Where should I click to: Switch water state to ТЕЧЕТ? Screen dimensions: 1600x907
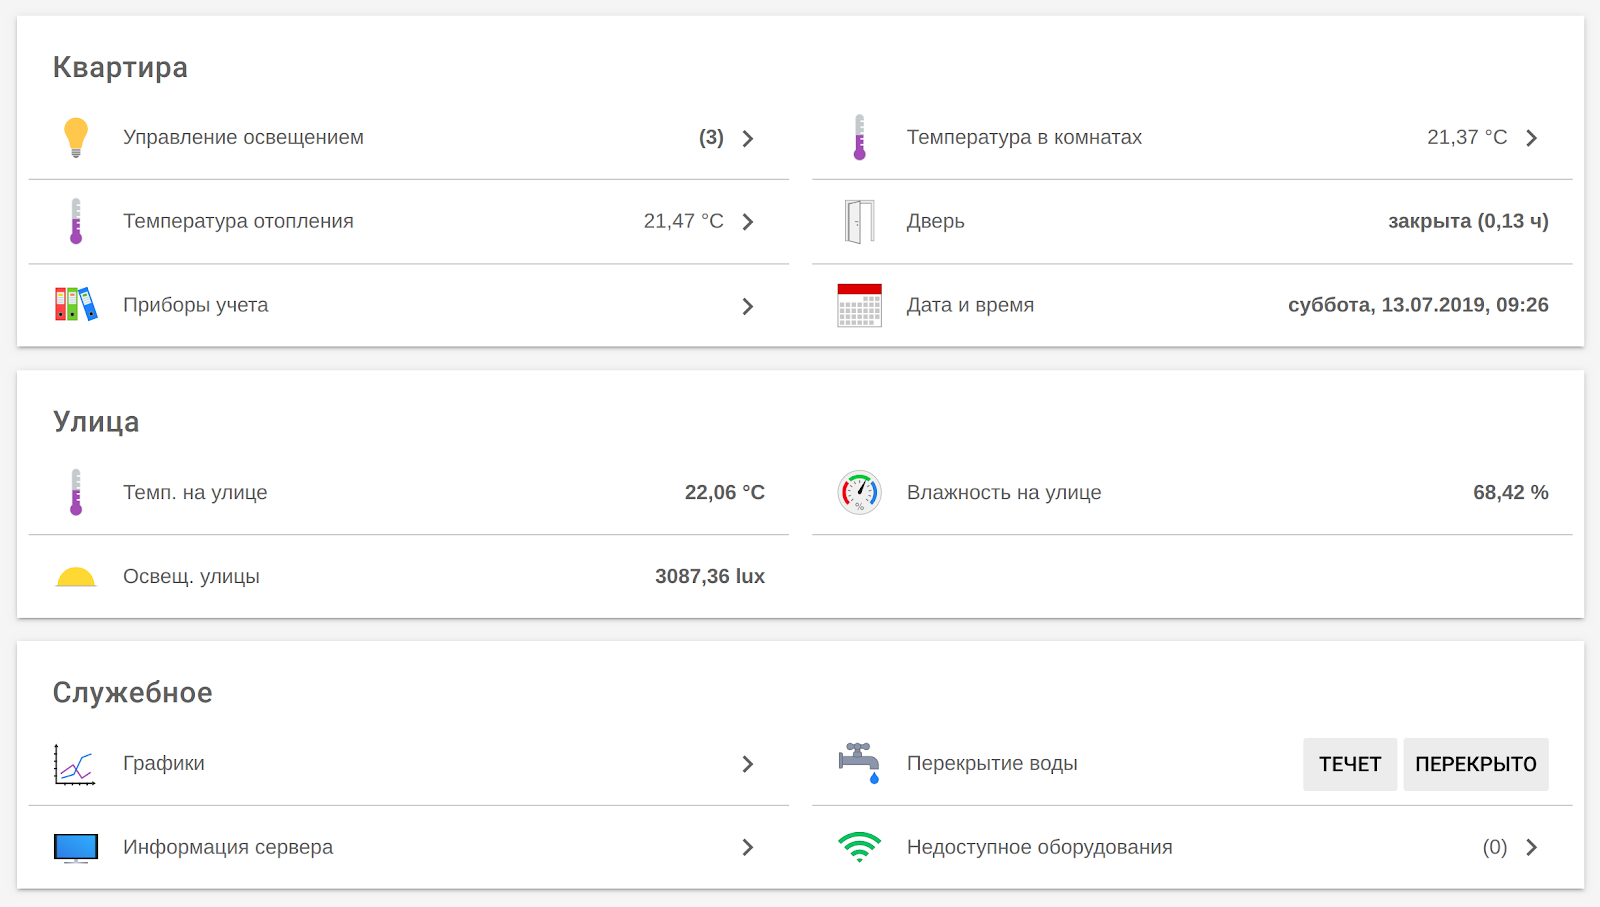[x=1349, y=764]
